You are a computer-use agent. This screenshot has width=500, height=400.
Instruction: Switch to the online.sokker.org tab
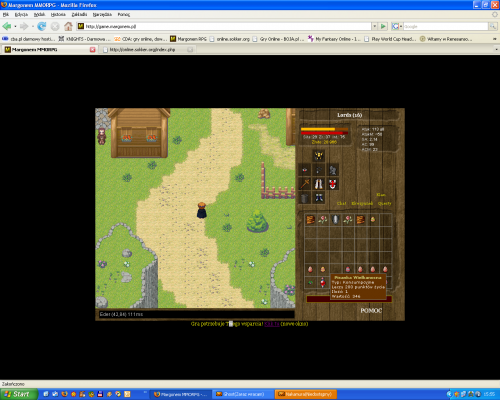[x=147, y=49]
